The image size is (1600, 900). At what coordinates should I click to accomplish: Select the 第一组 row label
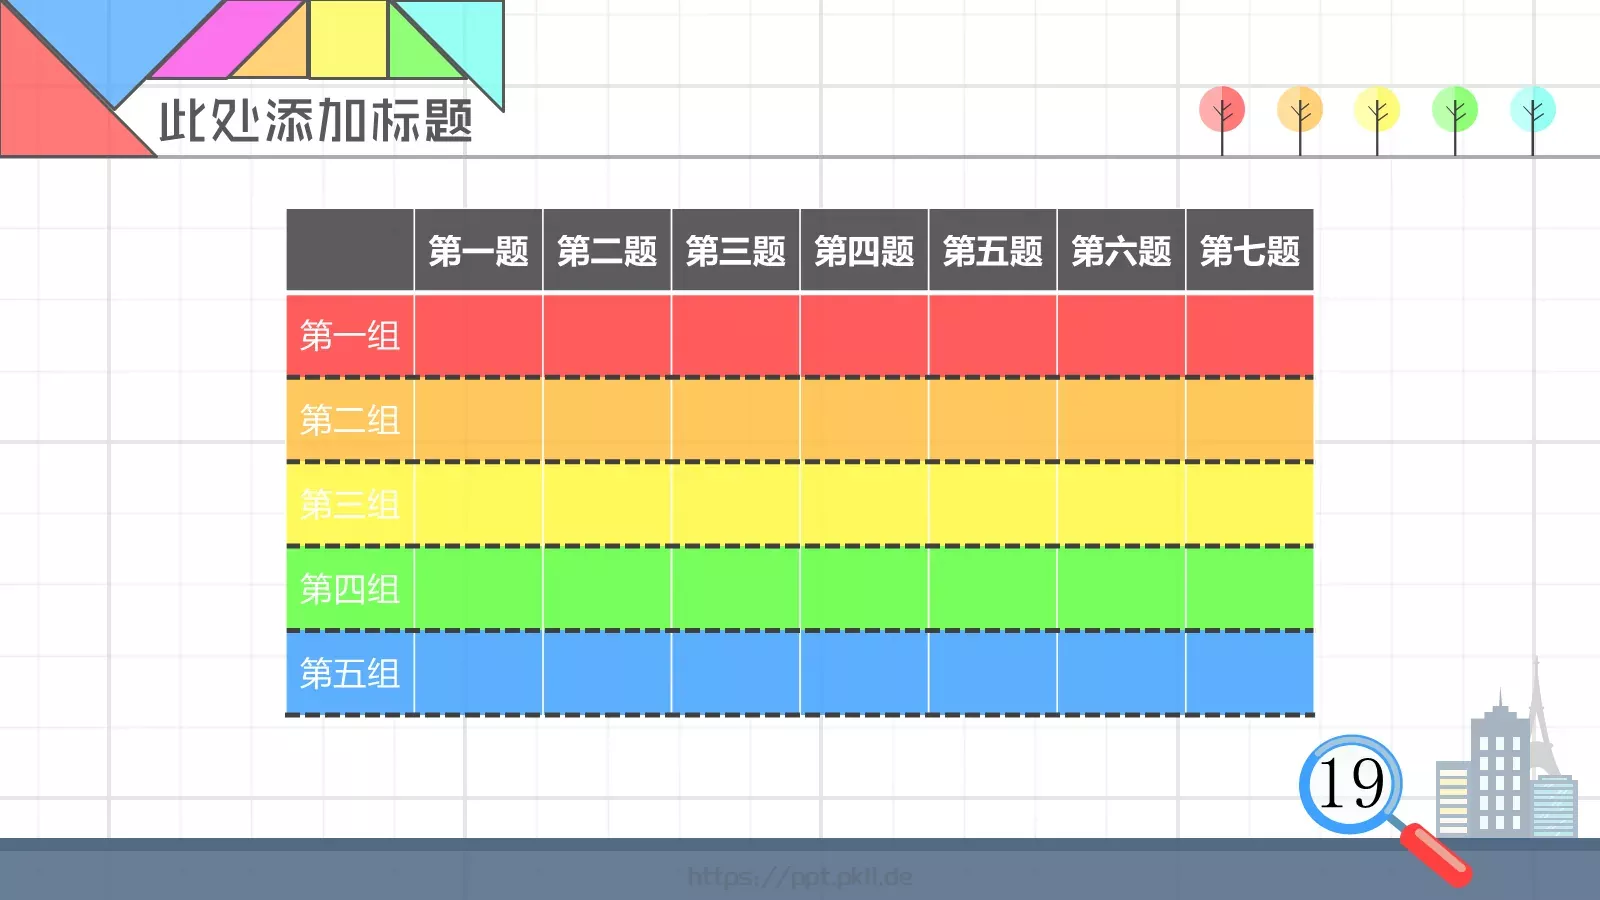pos(350,336)
